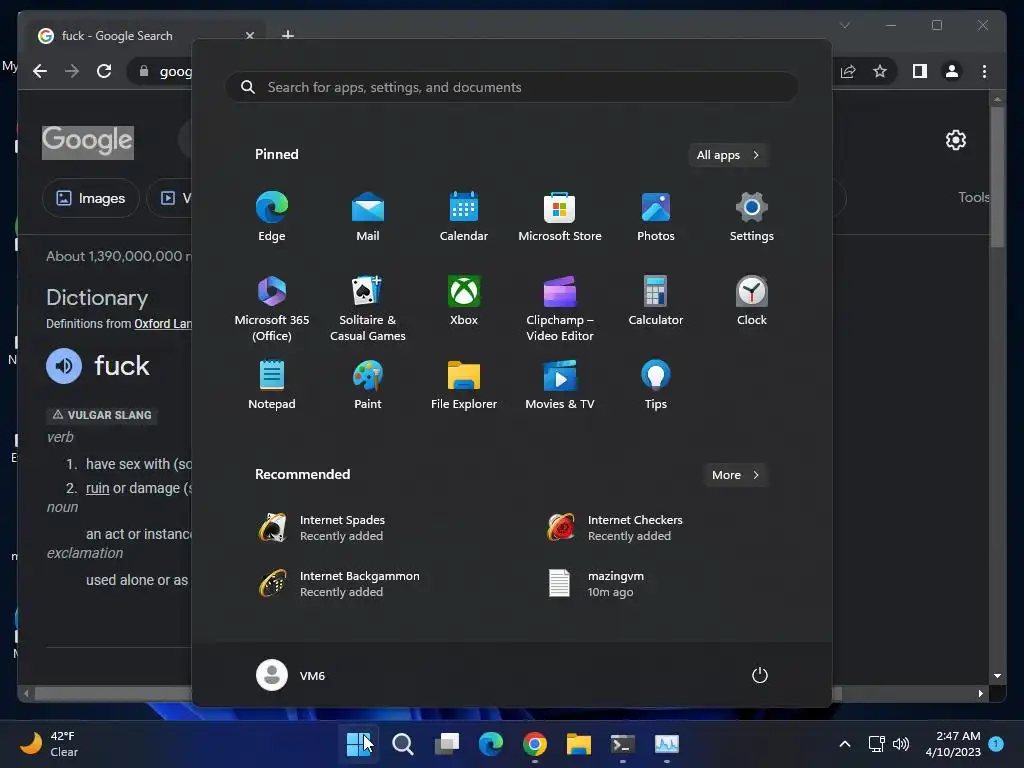The width and height of the screenshot is (1024, 768).
Task: Open the Xbox app
Action: tap(464, 301)
